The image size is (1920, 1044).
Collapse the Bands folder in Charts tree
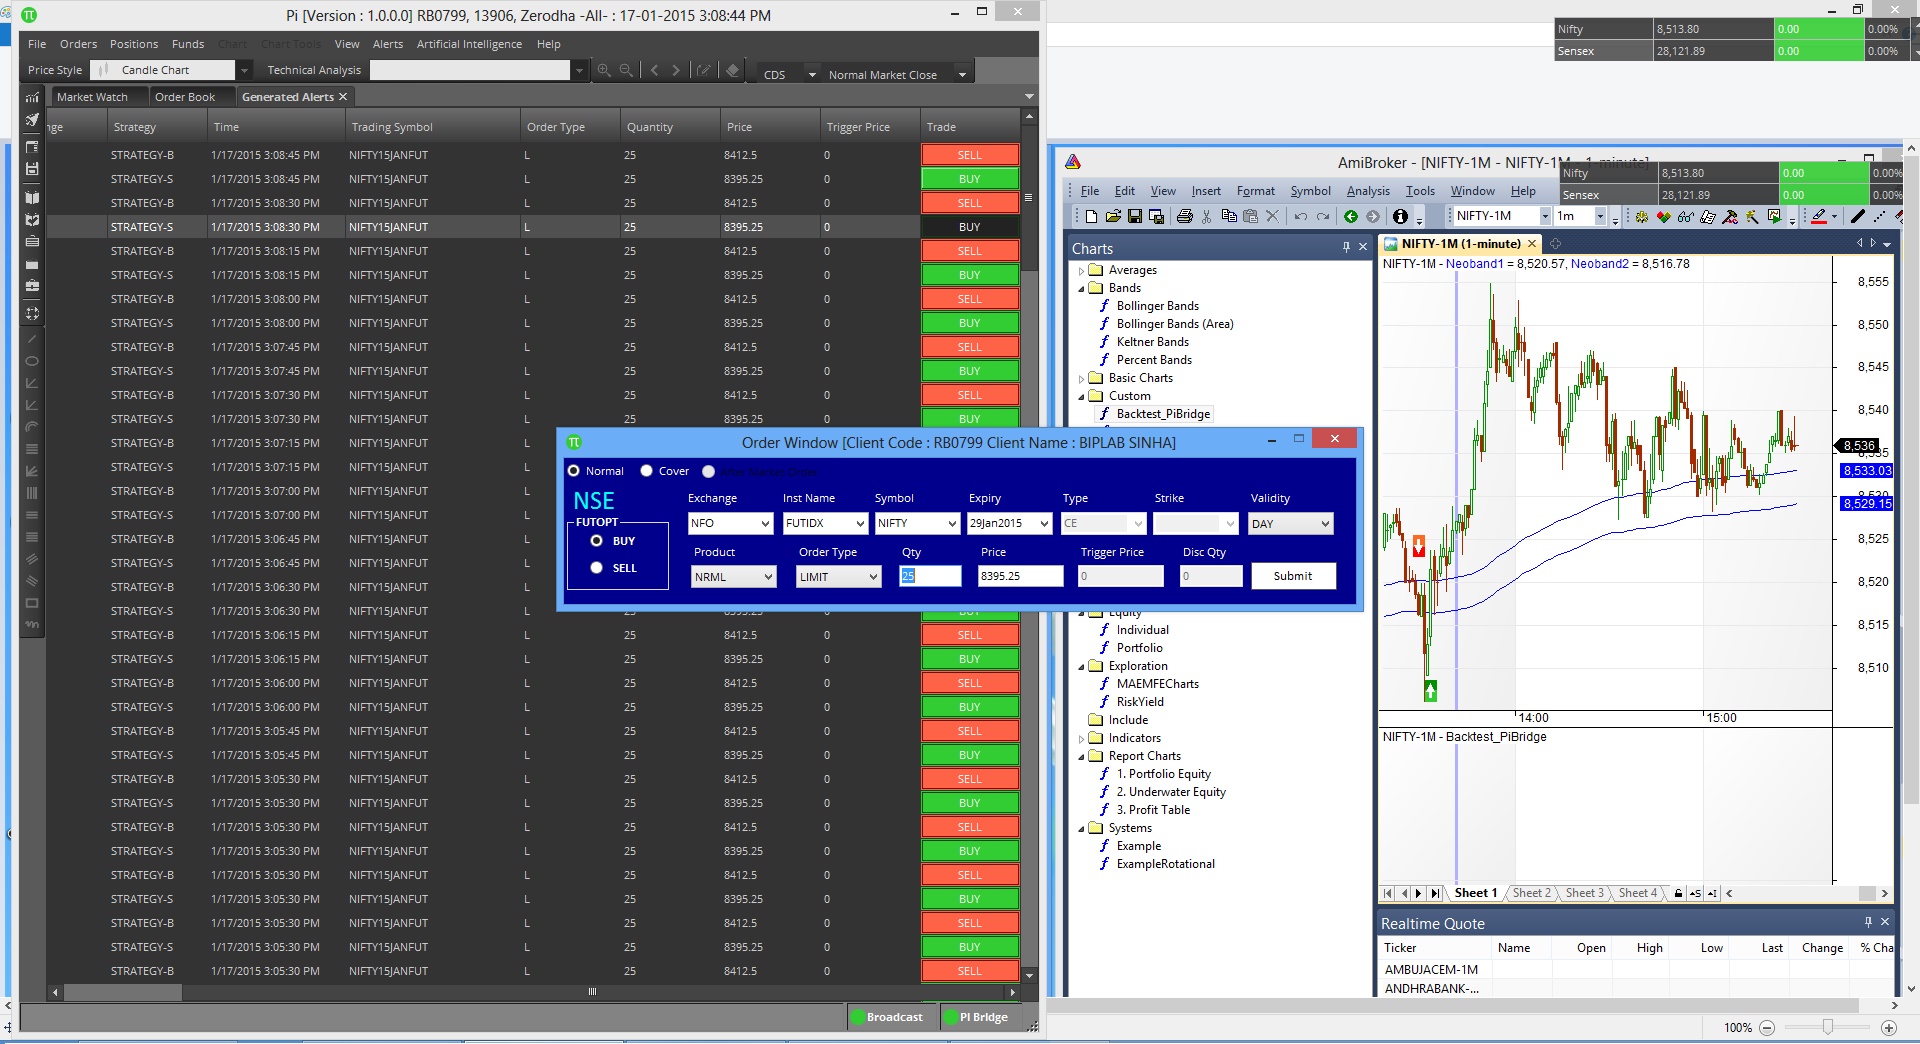pos(1081,288)
